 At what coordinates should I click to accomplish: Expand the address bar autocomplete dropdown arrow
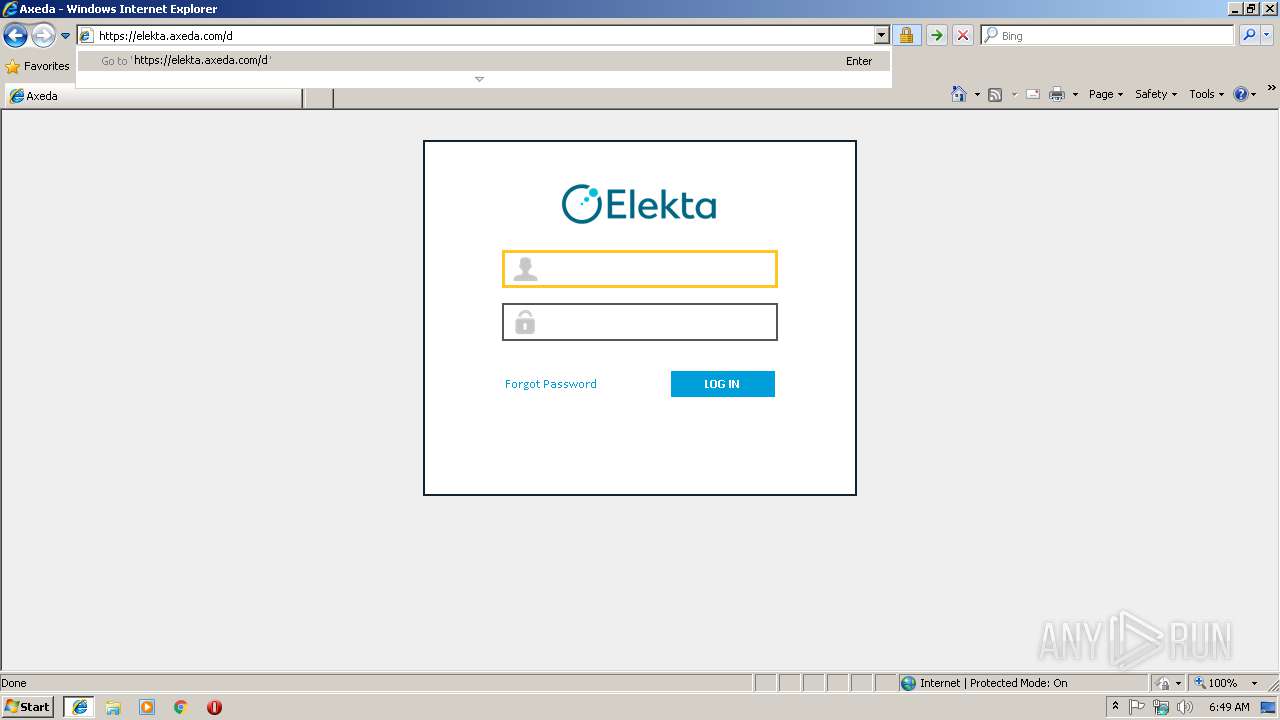[x=881, y=36]
